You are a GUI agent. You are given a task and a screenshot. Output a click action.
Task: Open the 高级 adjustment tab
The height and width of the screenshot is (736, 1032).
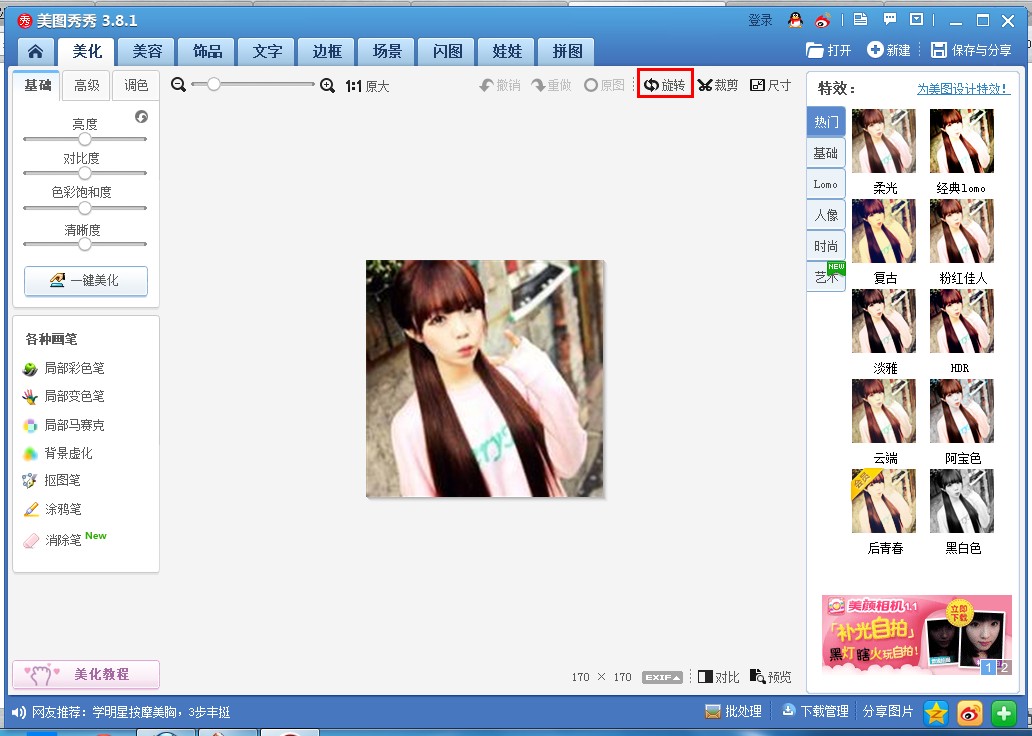coord(87,86)
